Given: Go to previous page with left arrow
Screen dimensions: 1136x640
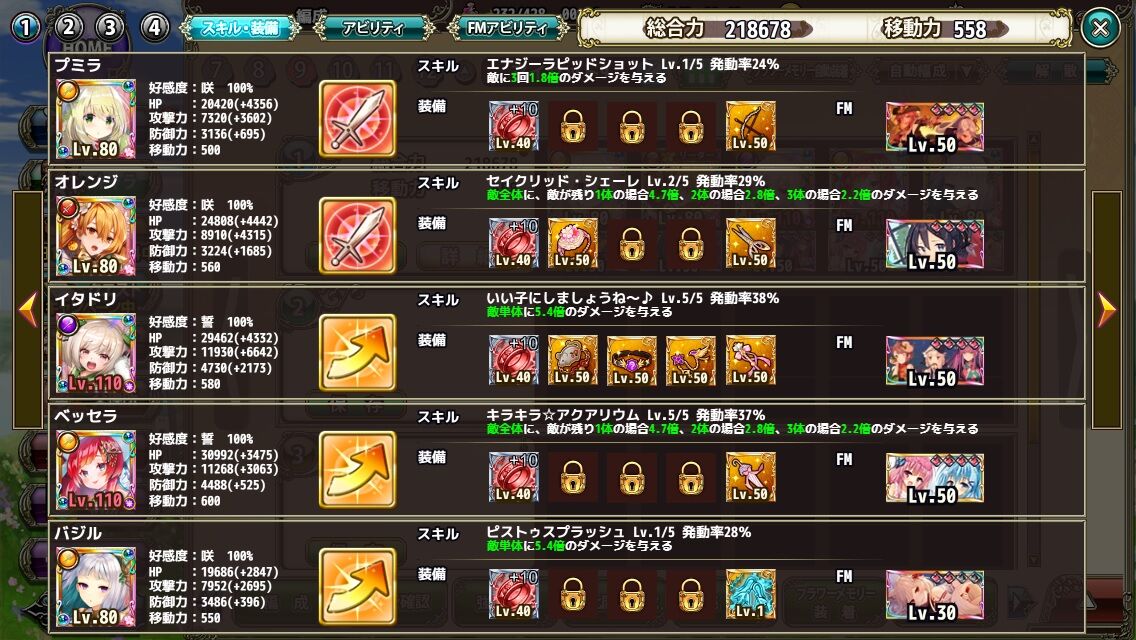Looking at the screenshot, I should click(x=28, y=310).
